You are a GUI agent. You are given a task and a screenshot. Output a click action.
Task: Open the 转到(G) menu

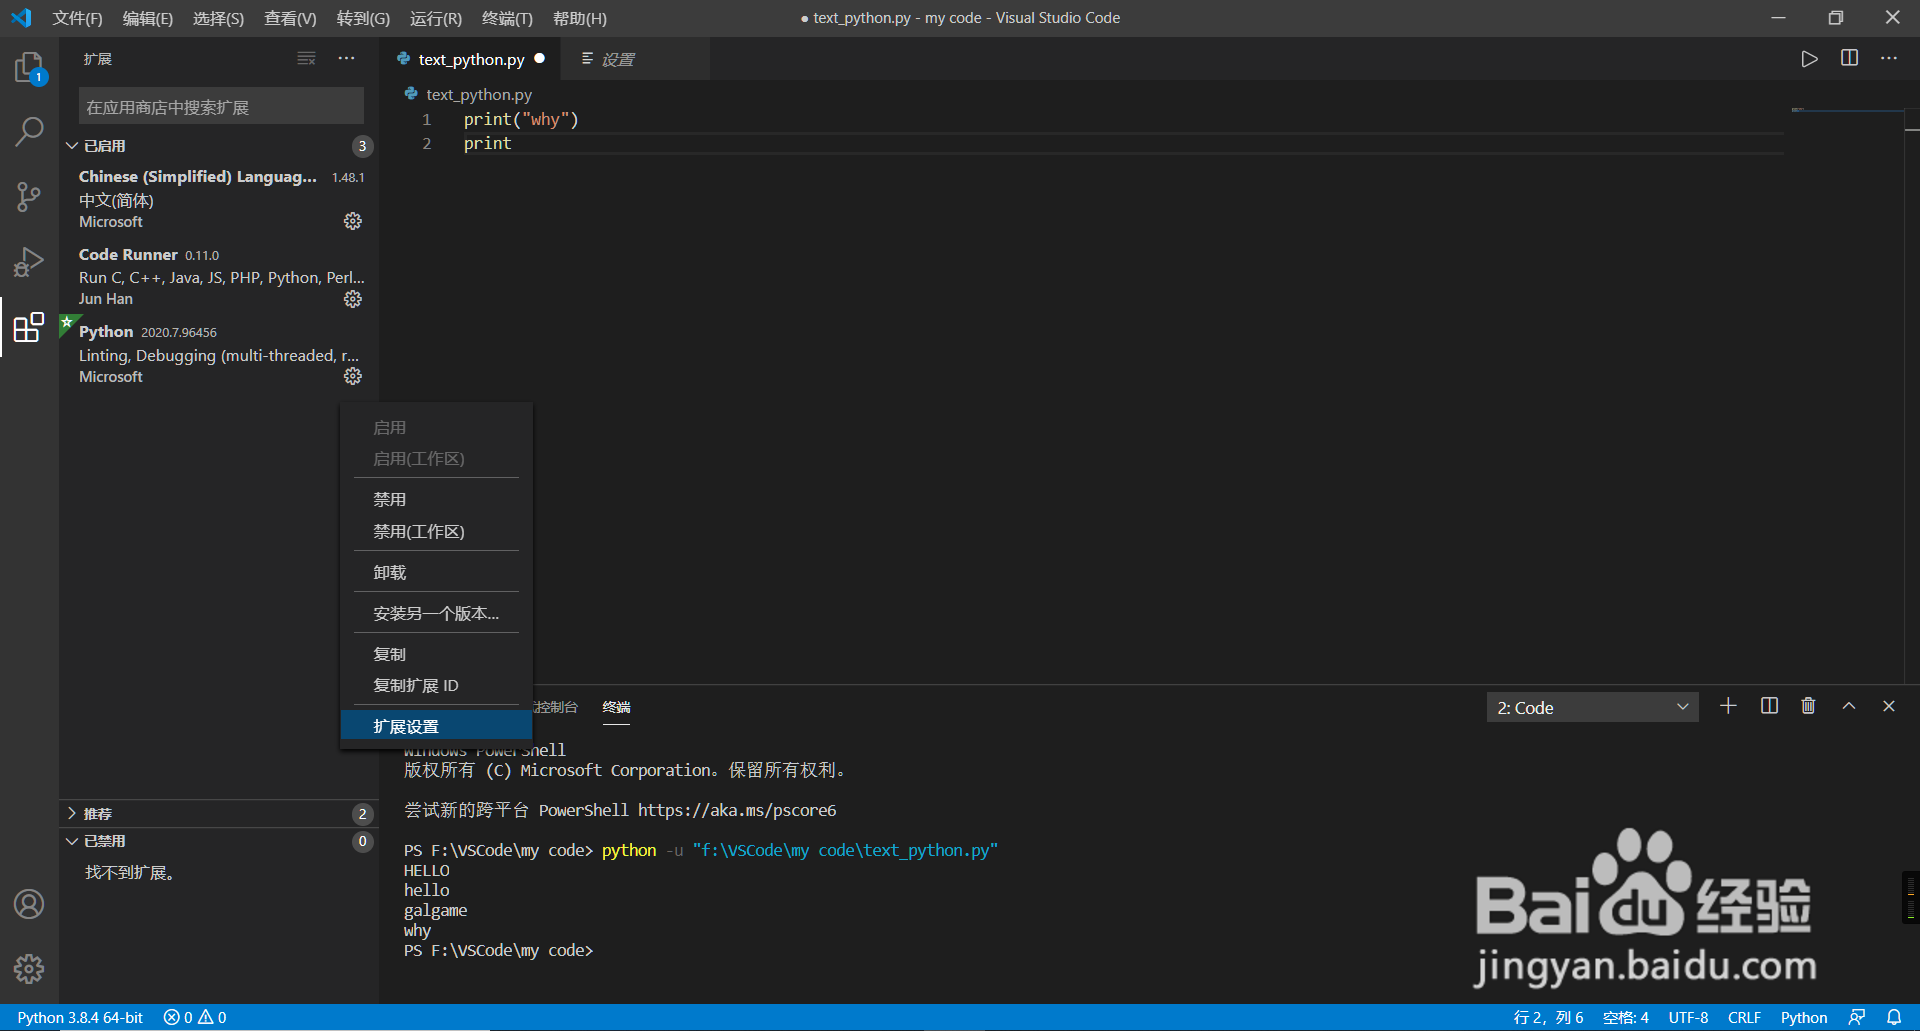click(x=363, y=18)
